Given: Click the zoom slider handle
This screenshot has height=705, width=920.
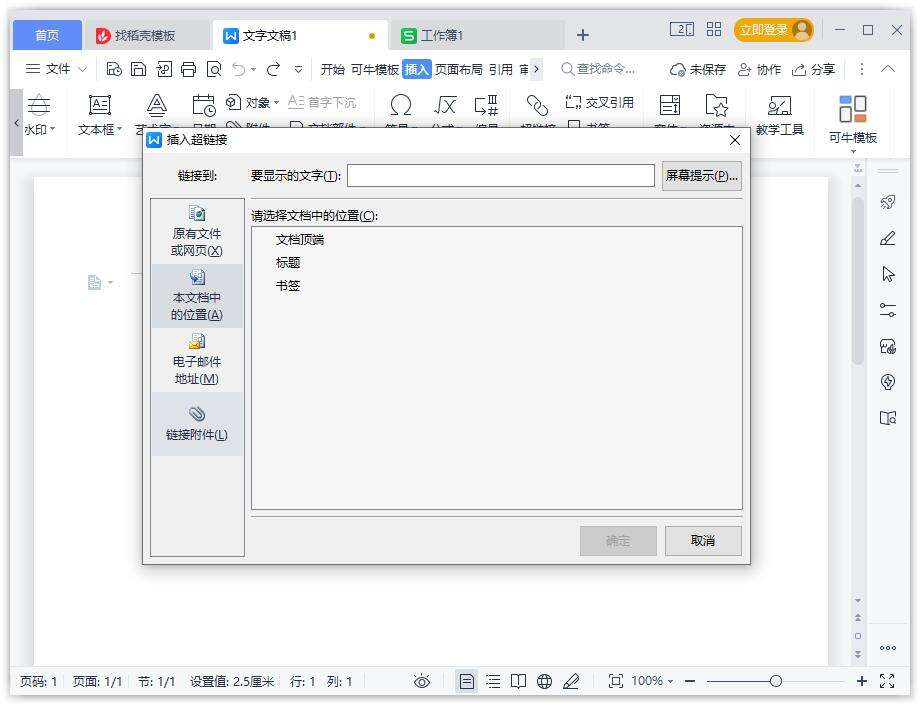Looking at the screenshot, I should 775,681.
